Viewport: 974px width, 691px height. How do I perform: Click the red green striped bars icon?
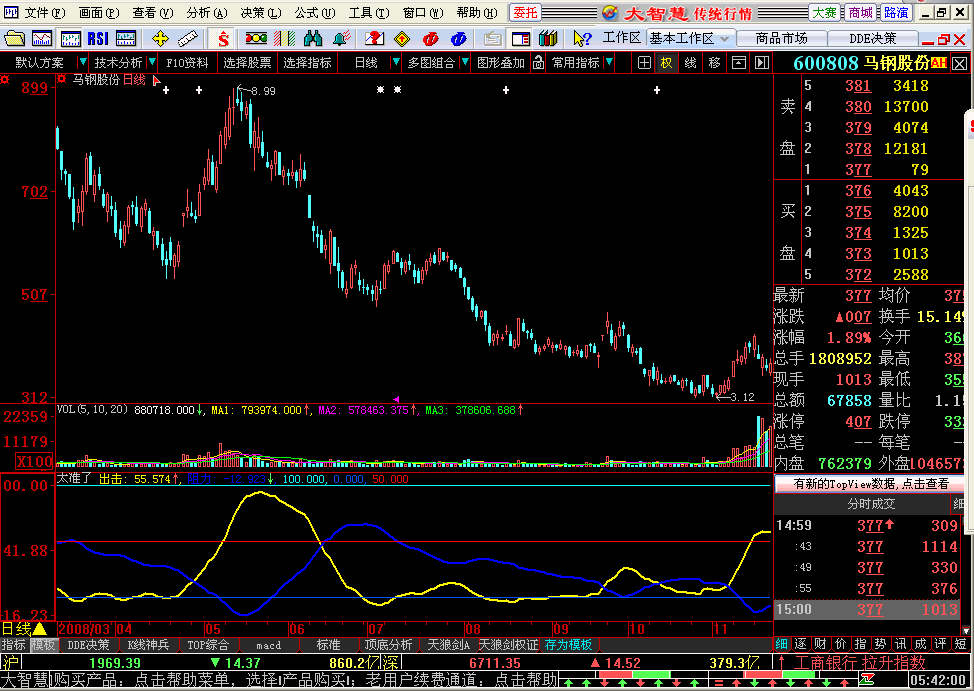[x=284, y=39]
